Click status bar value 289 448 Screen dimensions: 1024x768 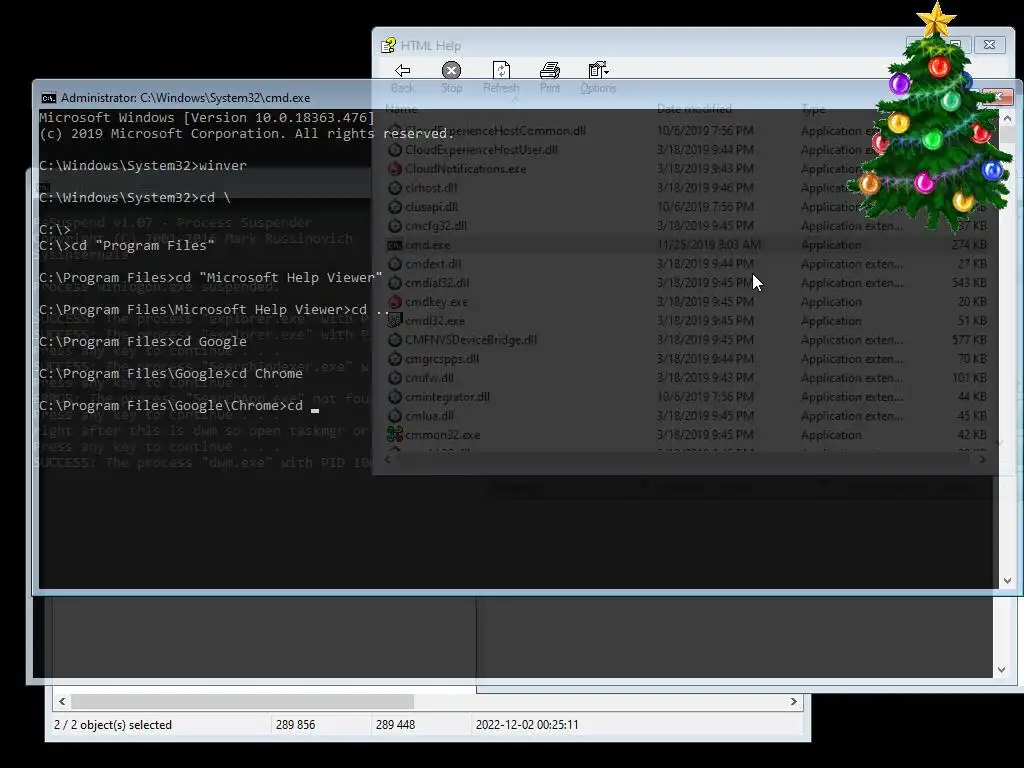[x=395, y=725]
